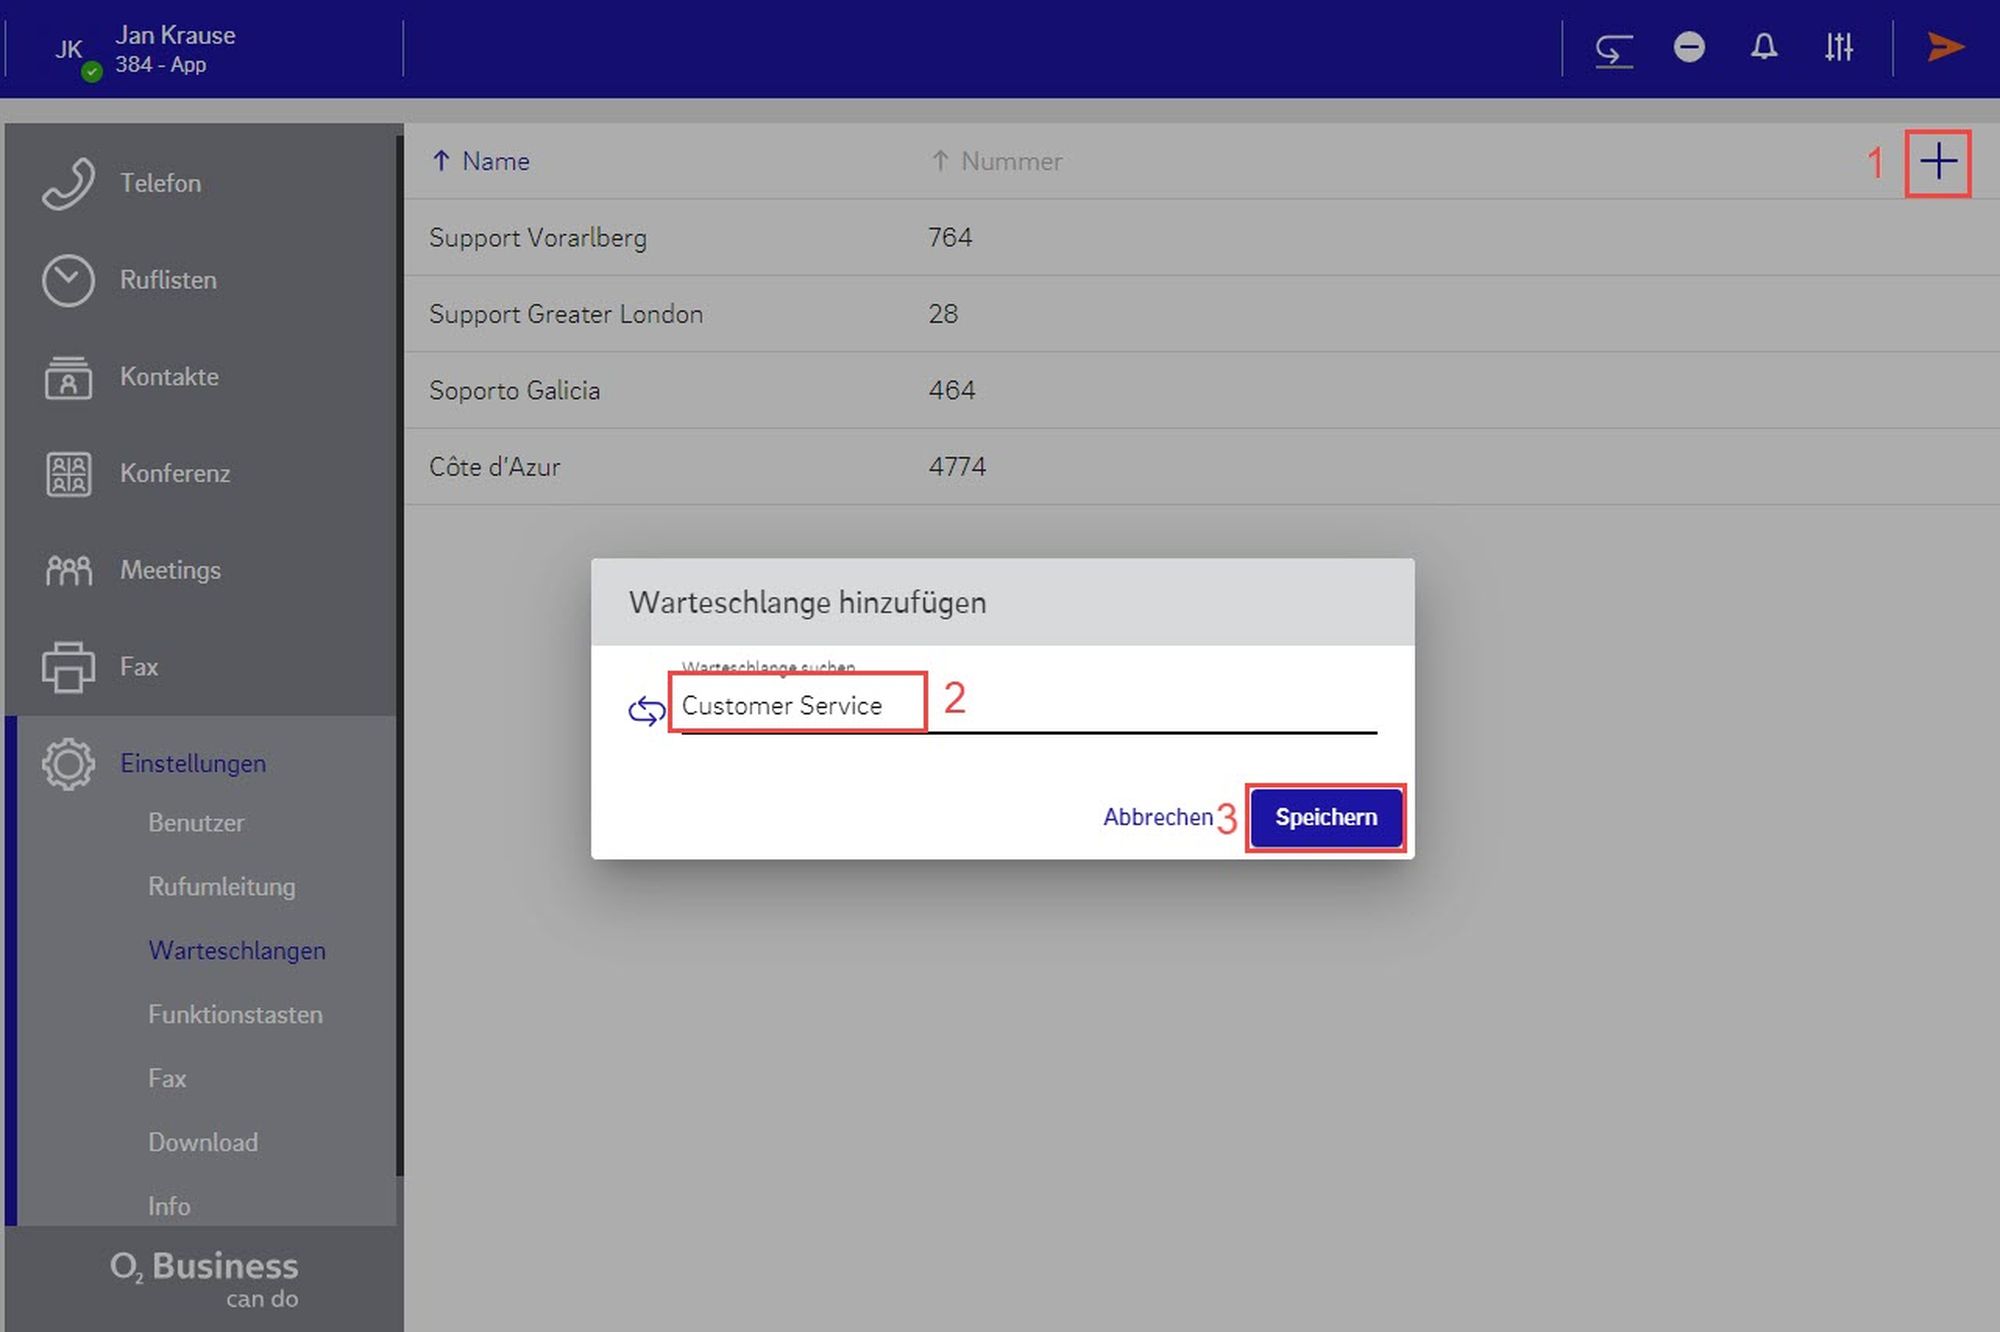Collapse the Einstellungen settings menu
Image resolution: width=2000 pixels, height=1332 pixels.
click(x=192, y=764)
